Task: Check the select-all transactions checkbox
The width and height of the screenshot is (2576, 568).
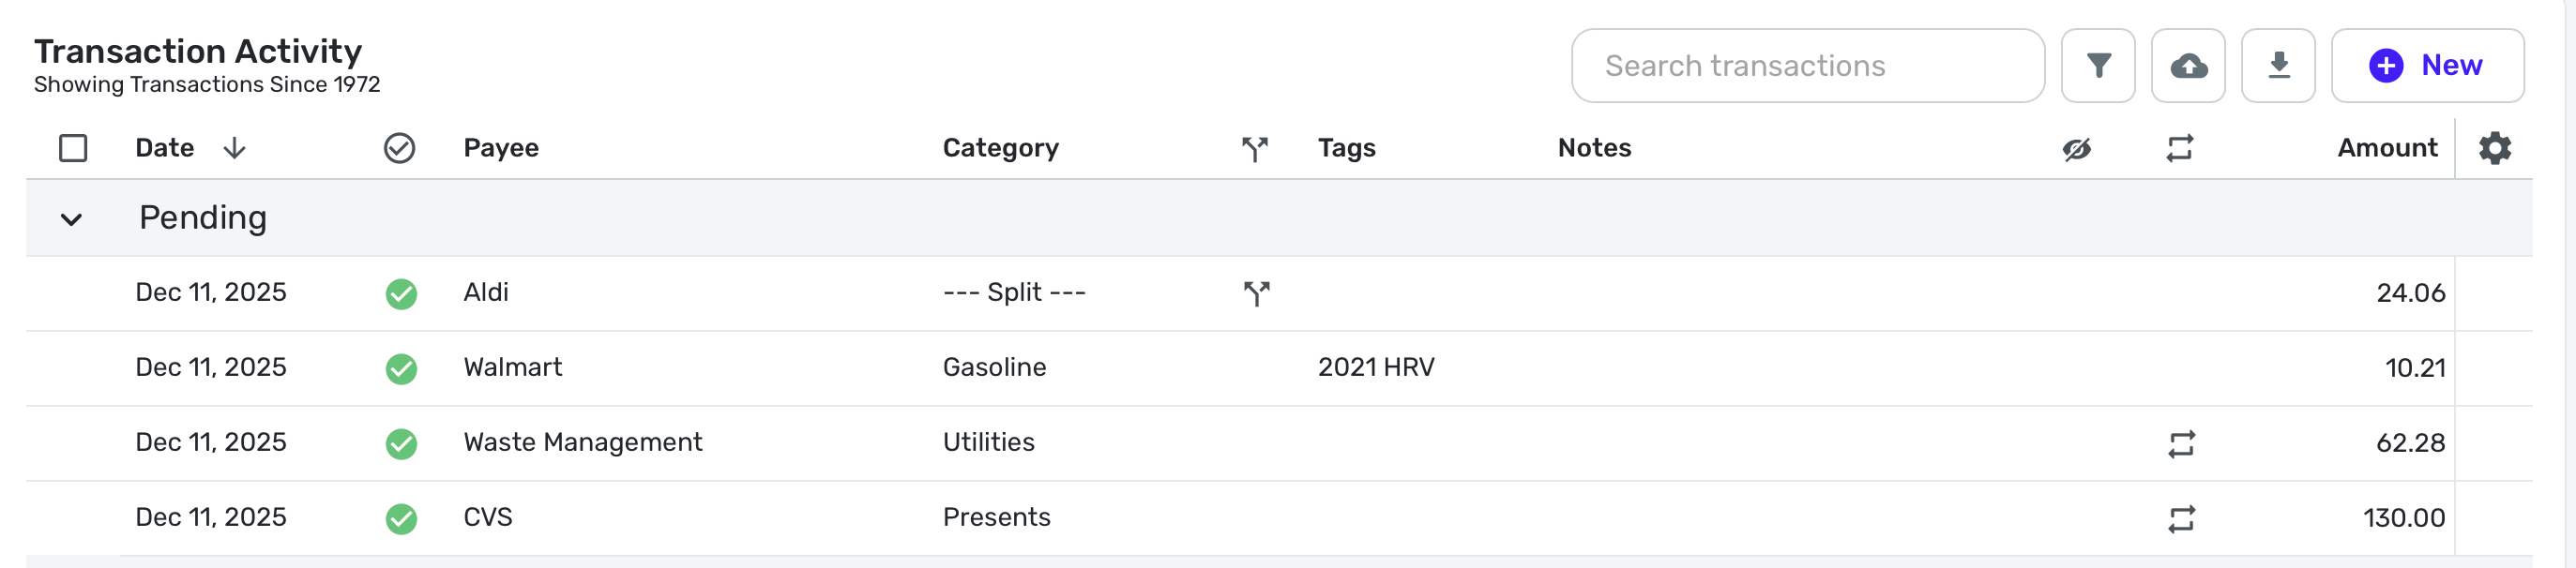Action: (x=73, y=148)
